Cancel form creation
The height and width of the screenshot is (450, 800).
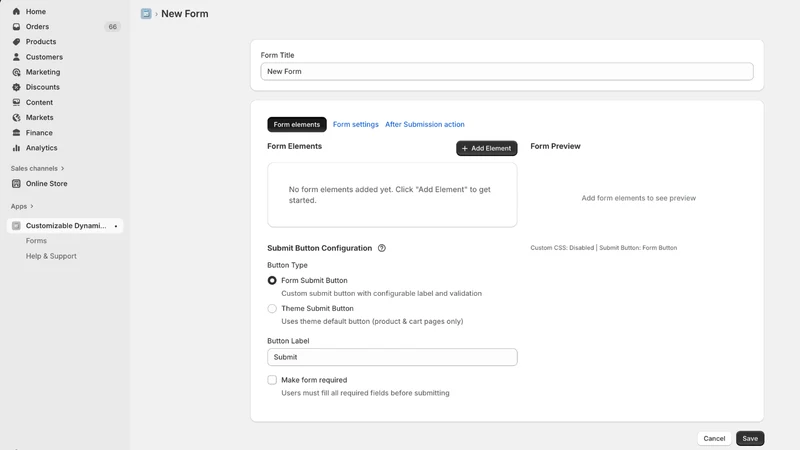[714, 438]
